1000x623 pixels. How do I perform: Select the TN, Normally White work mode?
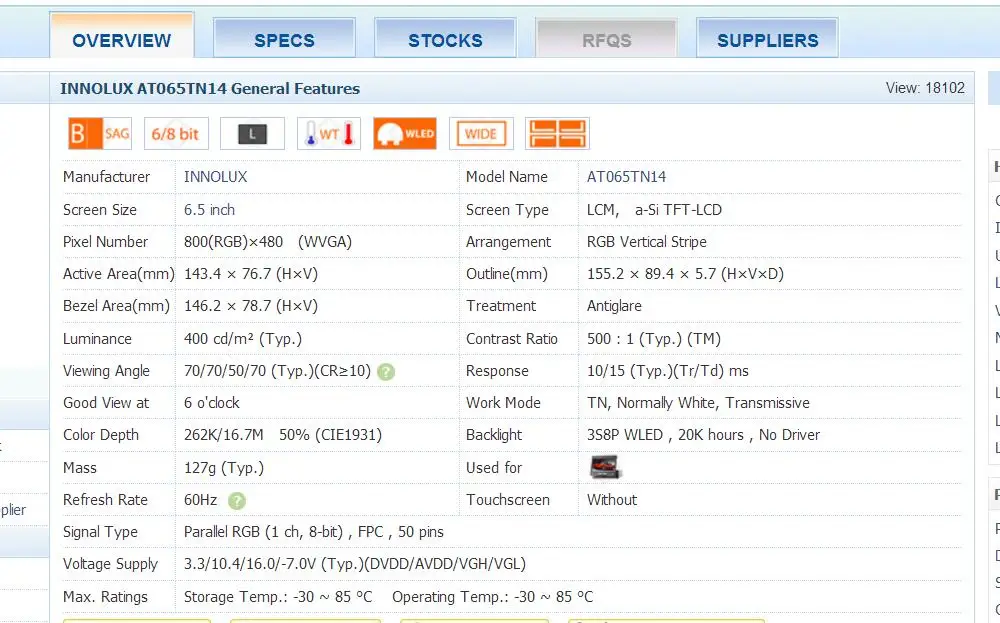tap(698, 402)
